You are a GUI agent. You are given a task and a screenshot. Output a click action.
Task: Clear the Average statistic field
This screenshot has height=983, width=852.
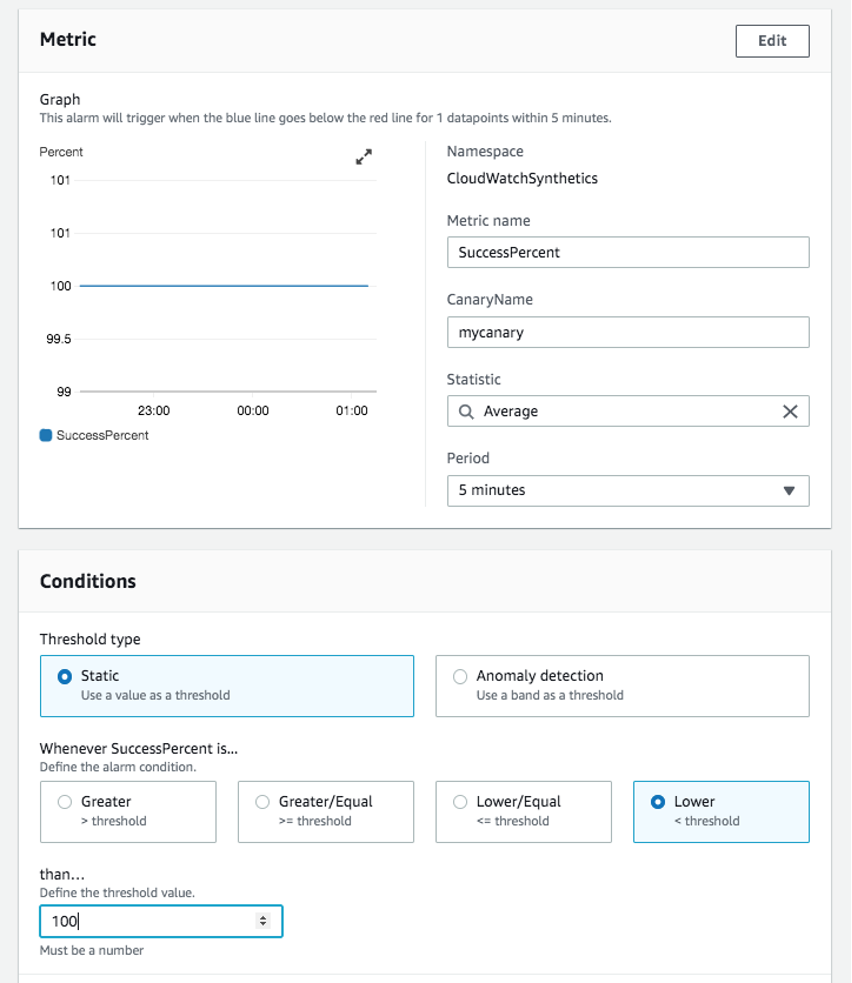pyautogui.click(x=789, y=411)
